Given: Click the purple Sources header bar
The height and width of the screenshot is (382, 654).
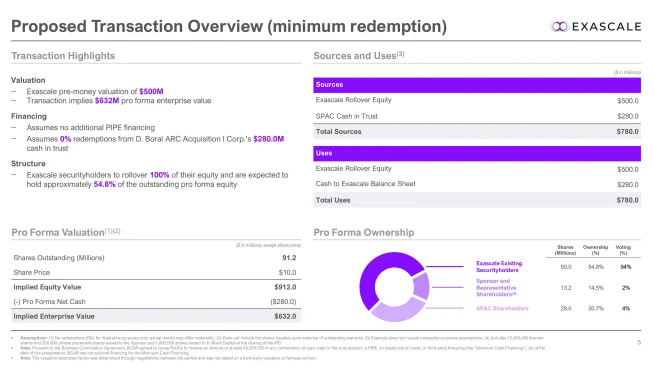Looking at the screenshot, I should click(x=477, y=85).
